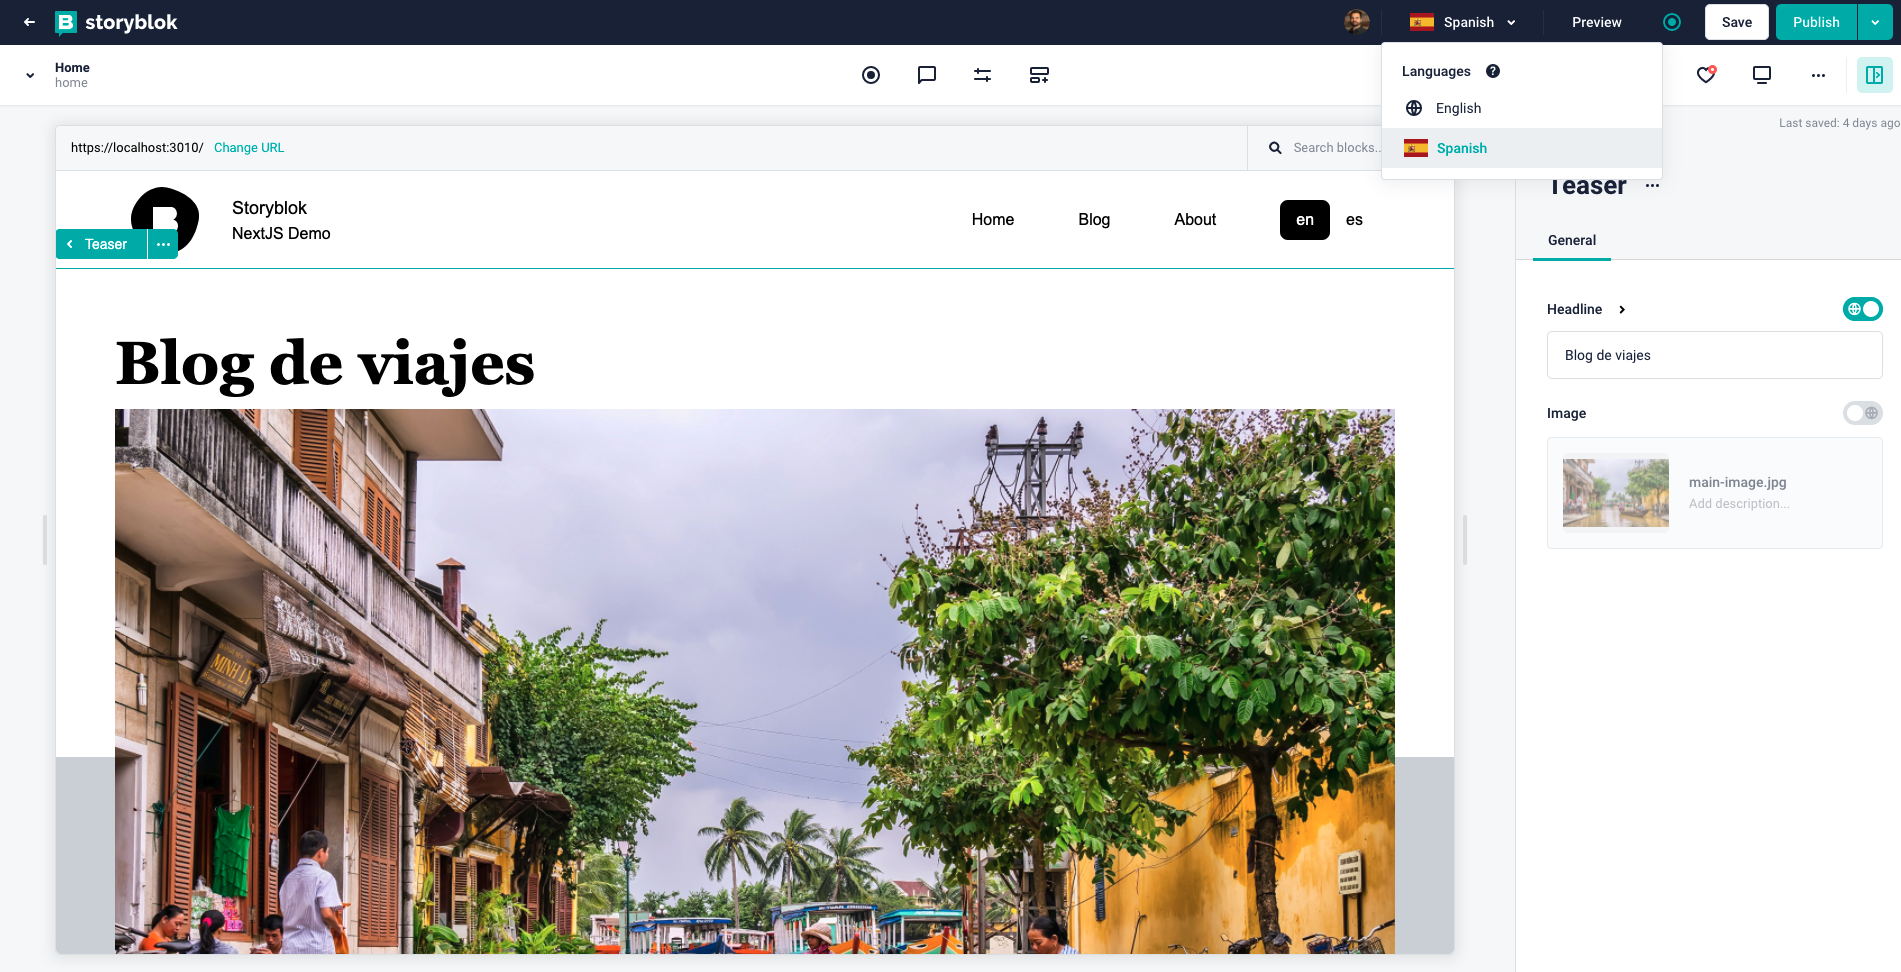Click Add description under main-image.jpg
1901x972 pixels.
click(x=1739, y=504)
